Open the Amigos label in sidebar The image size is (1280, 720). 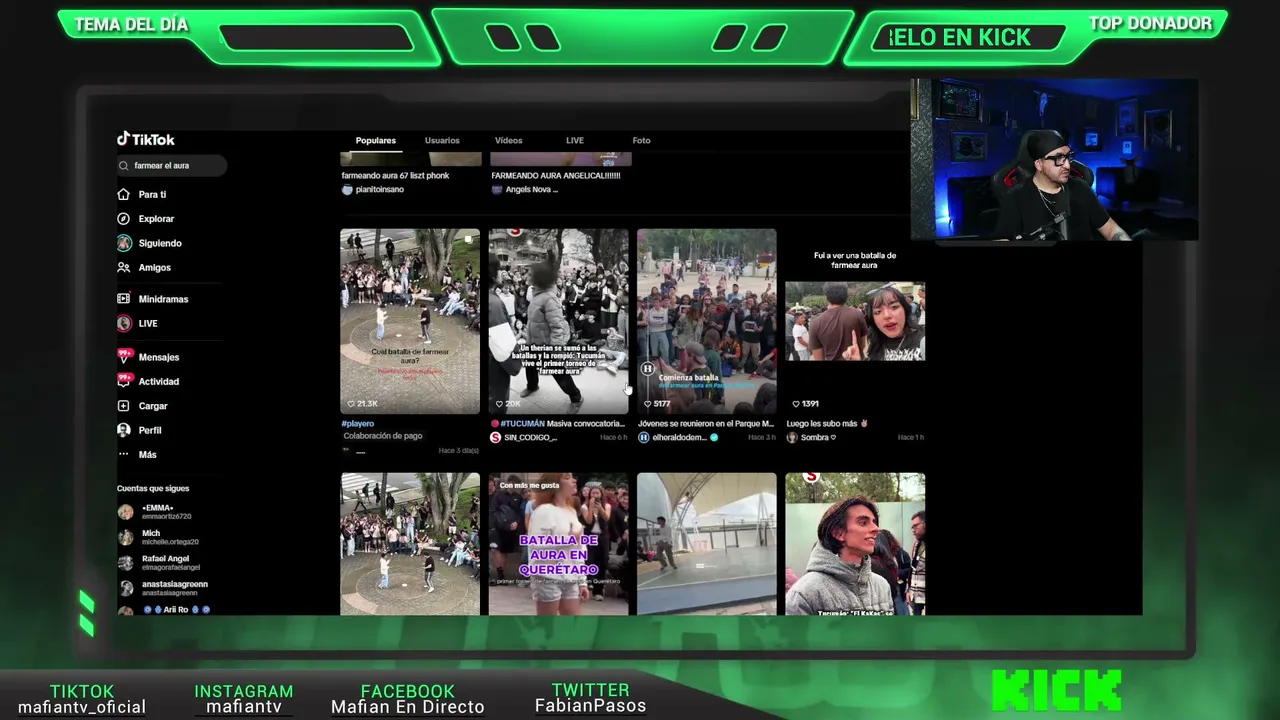click(x=155, y=268)
